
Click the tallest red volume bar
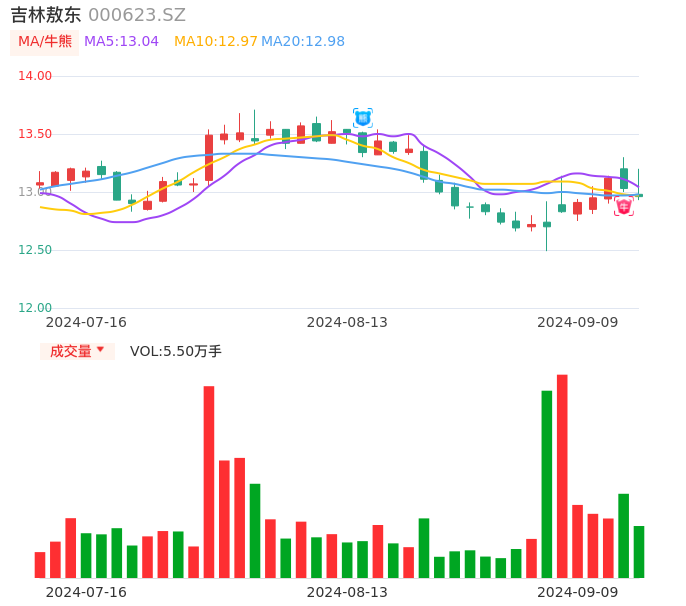tap(562, 476)
